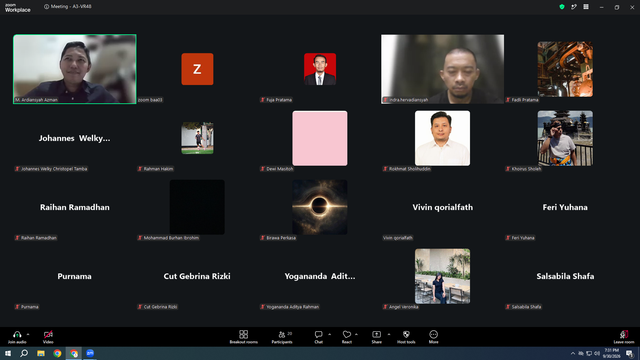The width and height of the screenshot is (640, 360).
Task: Click muted mic icon beside Khoirus Sholeh label
Action: click(508, 169)
